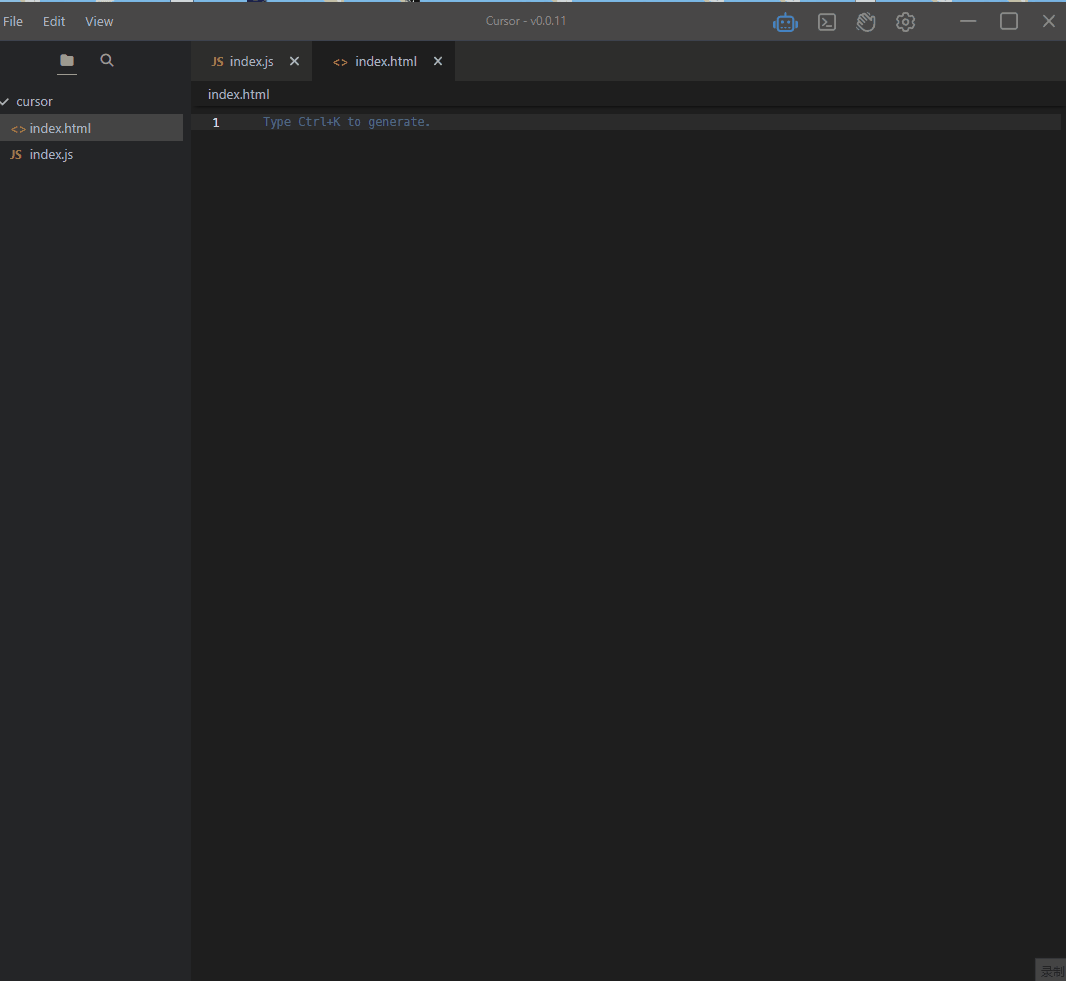Open the AI chat robot icon
Viewport: 1066px width, 981px height.
(785, 22)
